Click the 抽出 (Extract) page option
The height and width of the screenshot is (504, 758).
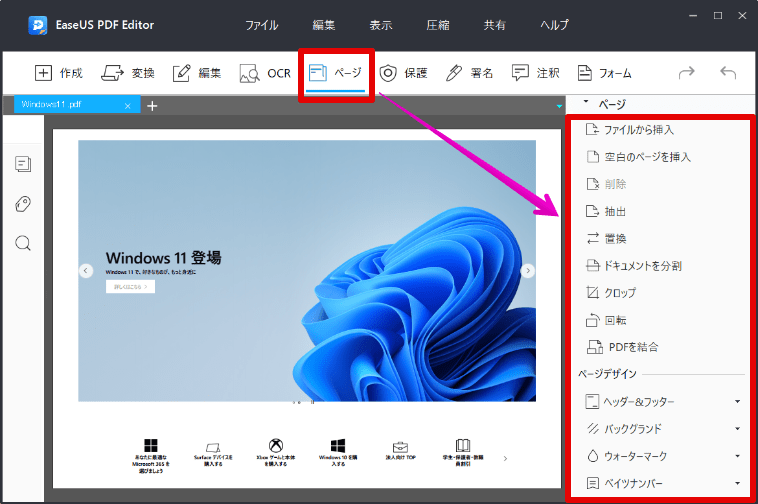[606, 211]
